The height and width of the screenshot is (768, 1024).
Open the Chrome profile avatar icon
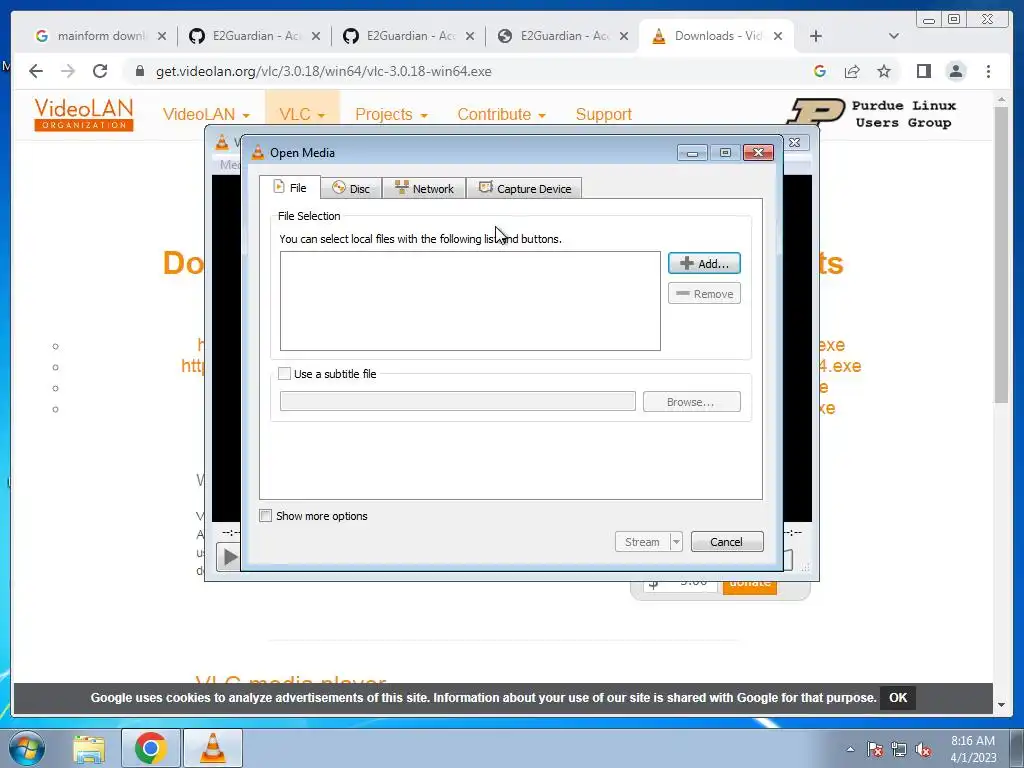coord(956,71)
